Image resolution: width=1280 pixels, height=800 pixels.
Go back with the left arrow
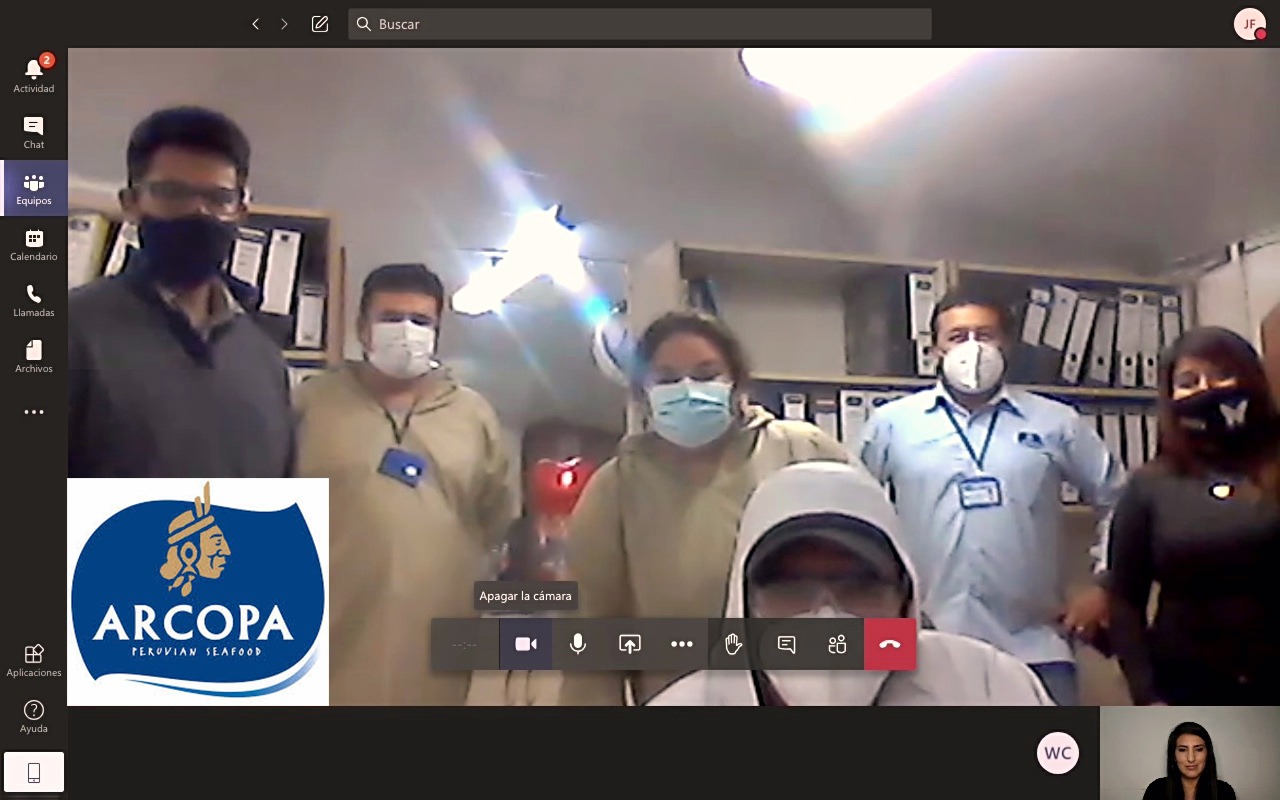[256, 24]
